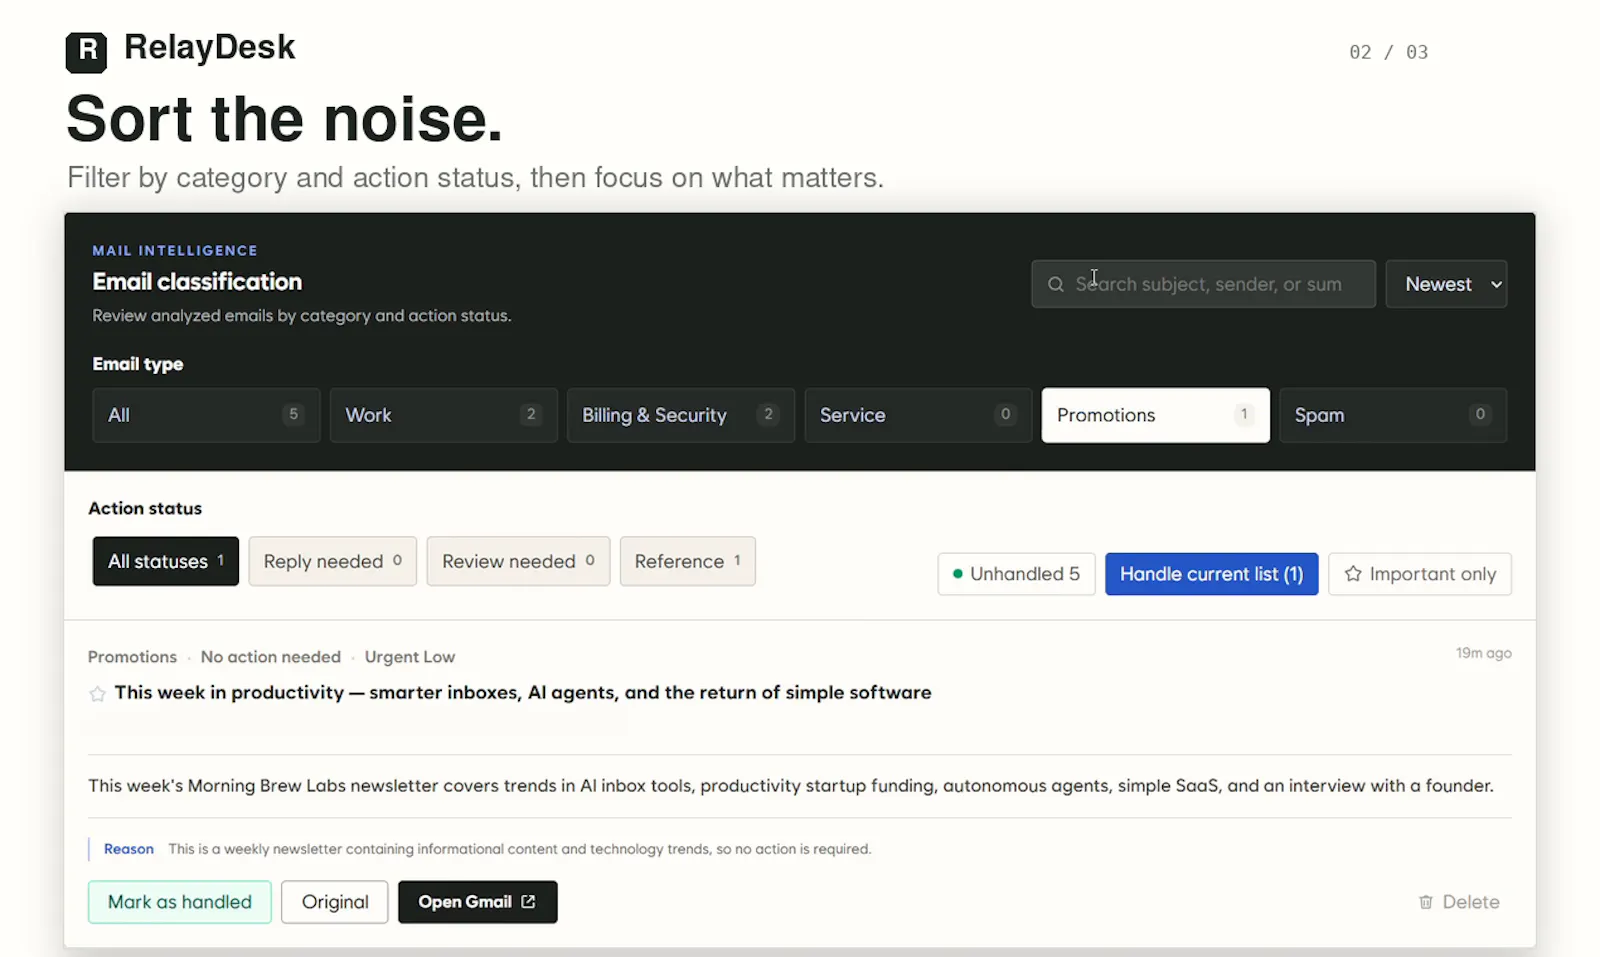
Task: Mark the email as handled
Action: 180,902
